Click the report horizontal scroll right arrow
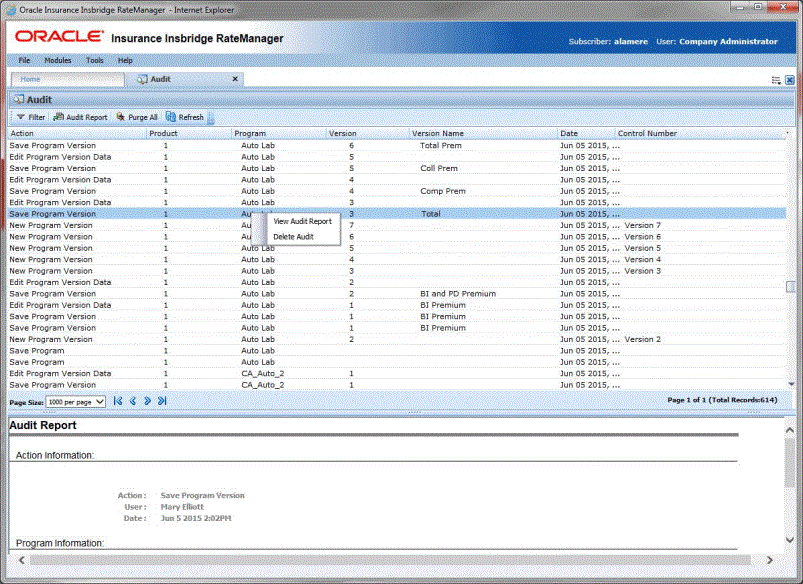803x584 pixels. (769, 560)
